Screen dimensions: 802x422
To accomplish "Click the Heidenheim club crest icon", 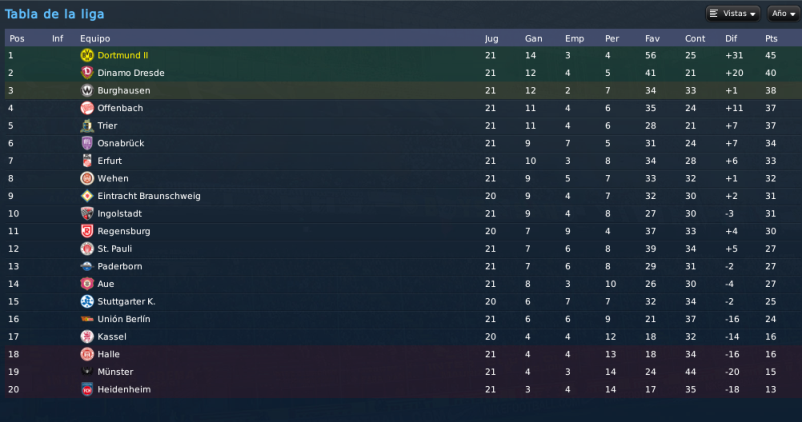I will [x=87, y=389].
